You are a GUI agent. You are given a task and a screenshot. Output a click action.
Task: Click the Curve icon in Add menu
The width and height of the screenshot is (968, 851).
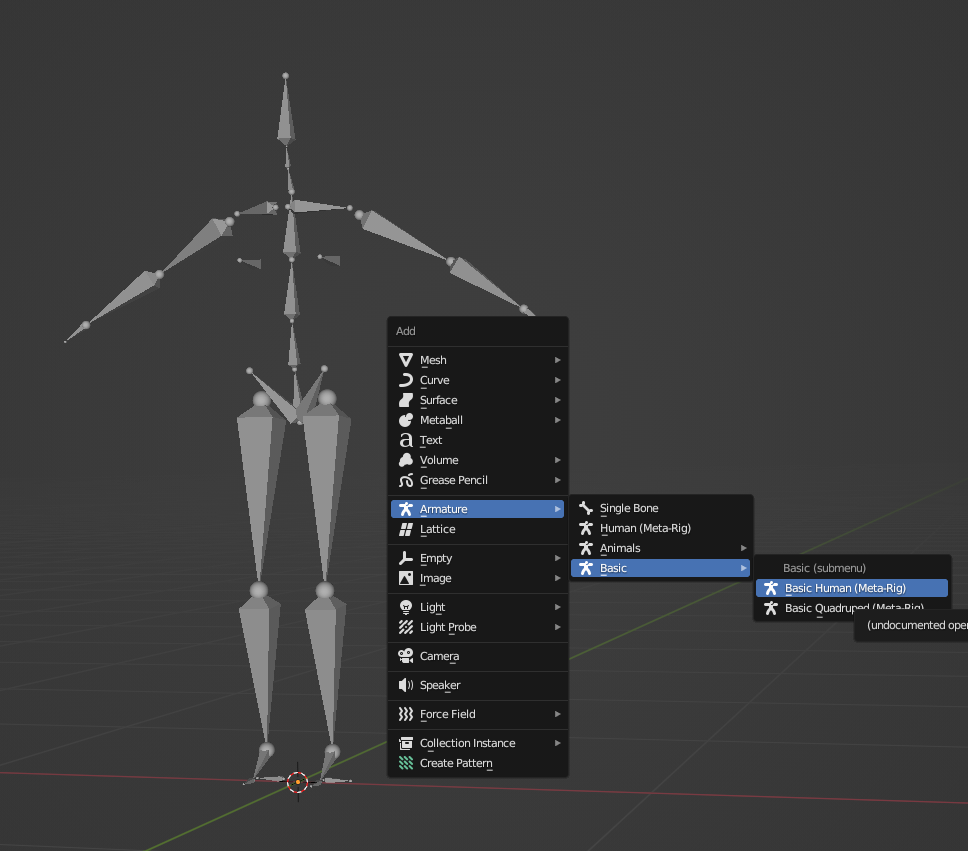tap(406, 380)
